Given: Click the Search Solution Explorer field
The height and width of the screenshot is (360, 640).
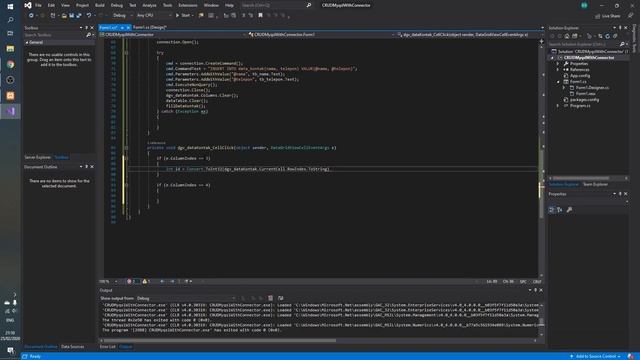Looking at the screenshot, I should [x=583, y=44].
